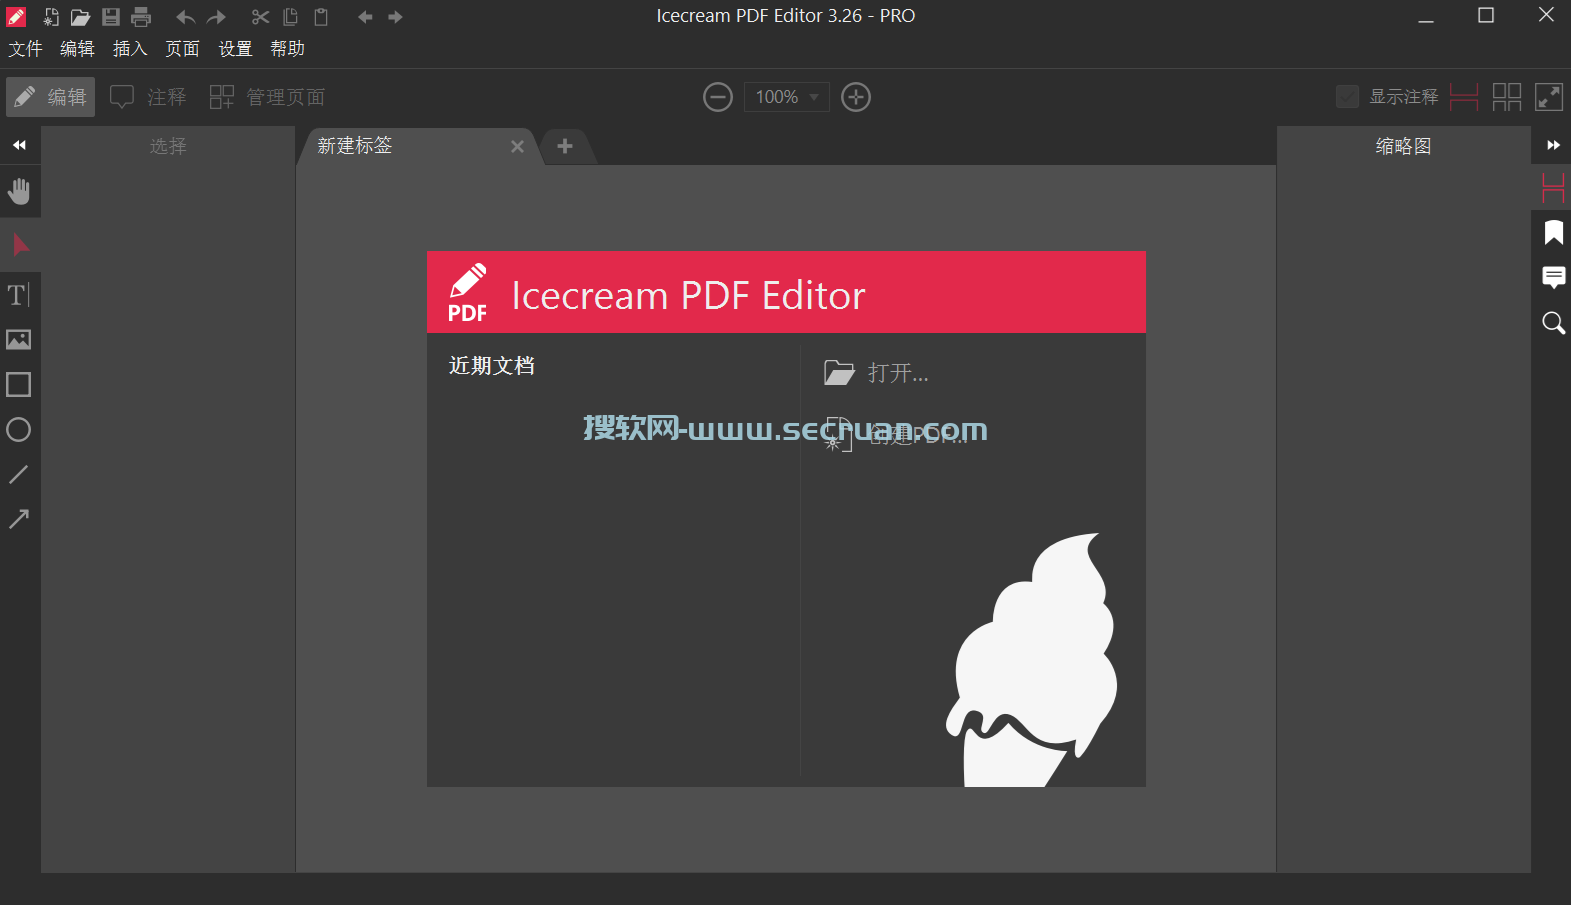This screenshot has height=905, width=1571.
Task: Select the red pointer selection tool
Action: (20, 244)
